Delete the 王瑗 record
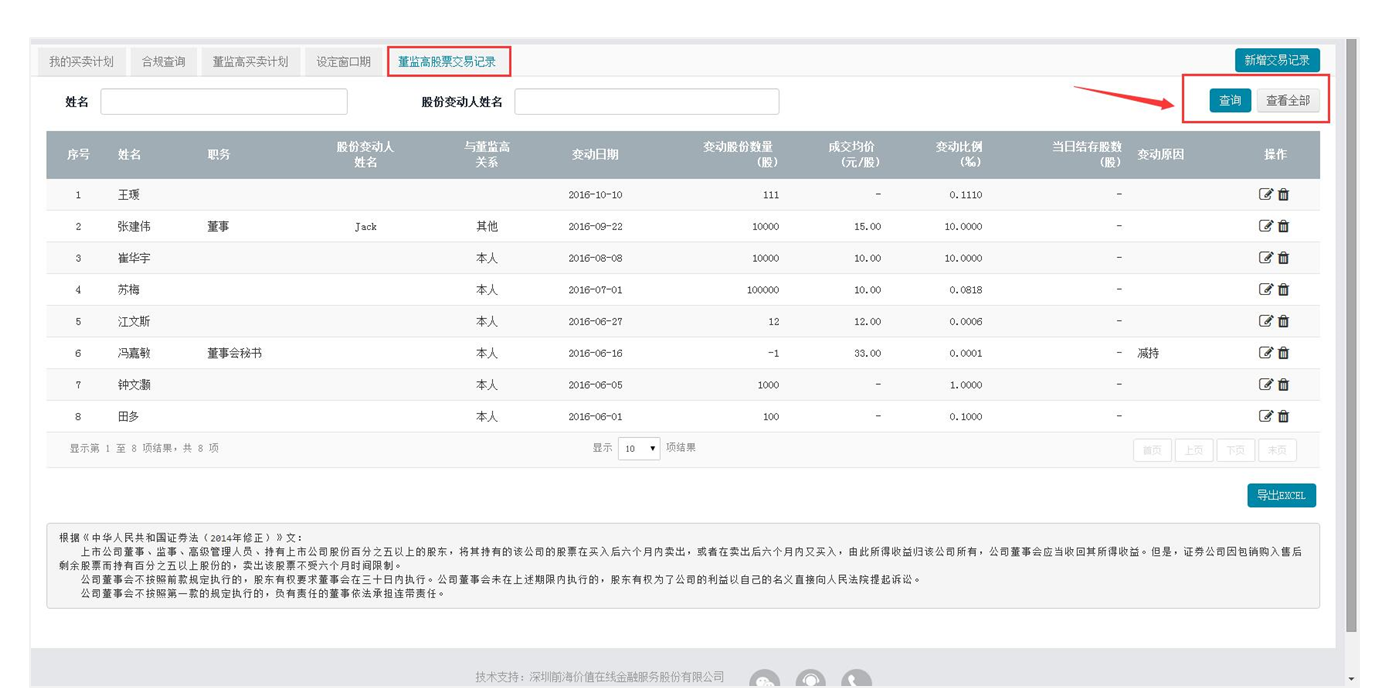Viewport: 1394px width, 698px height. click(x=1284, y=194)
